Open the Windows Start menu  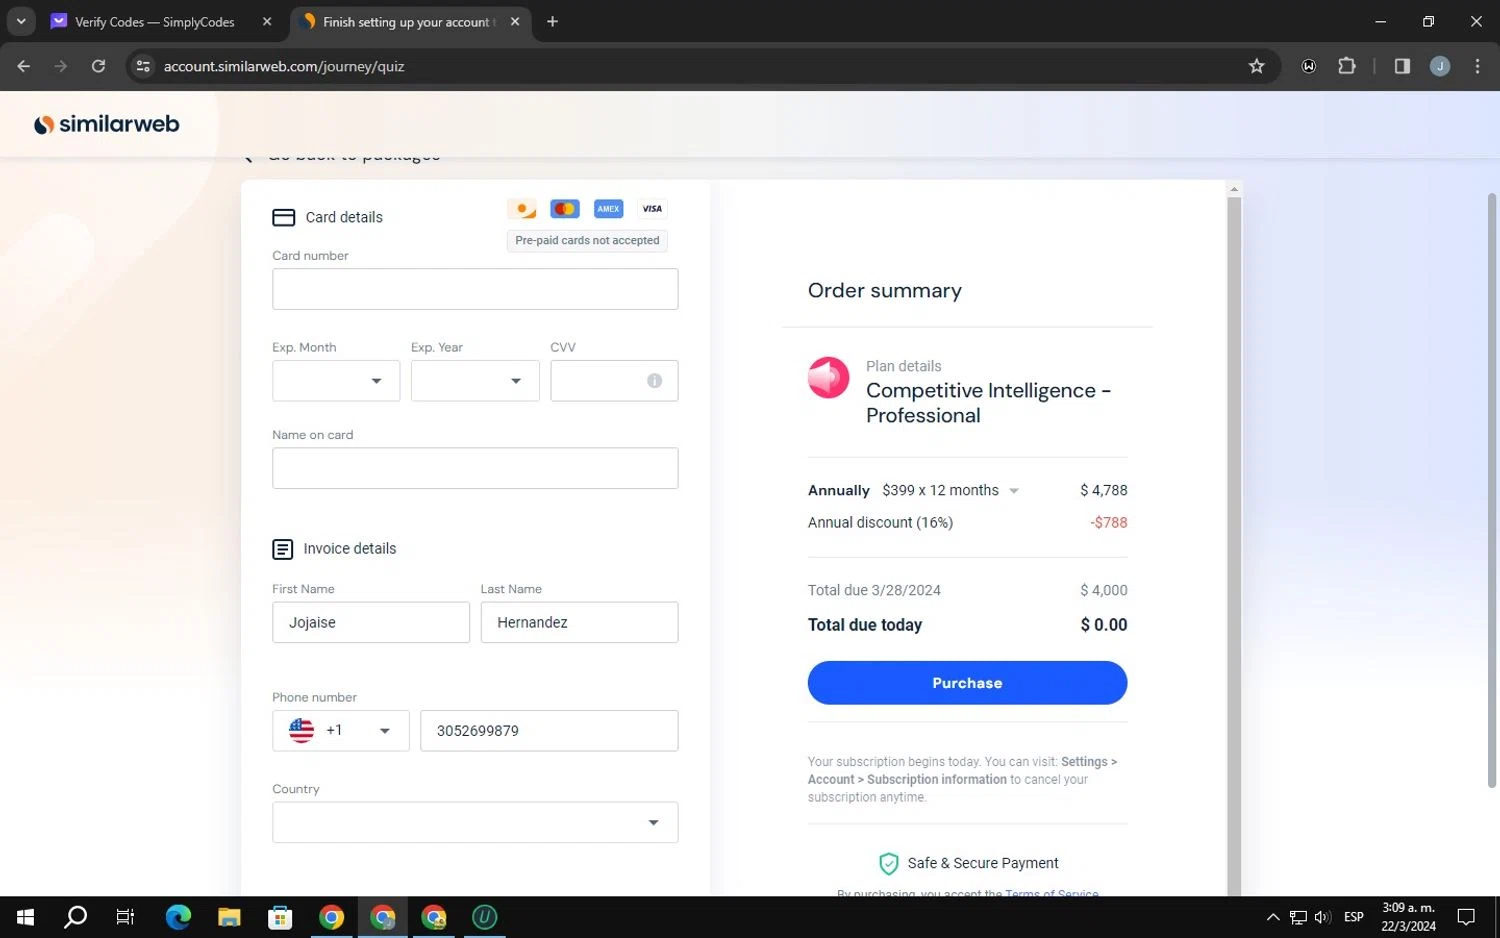pyautogui.click(x=25, y=917)
